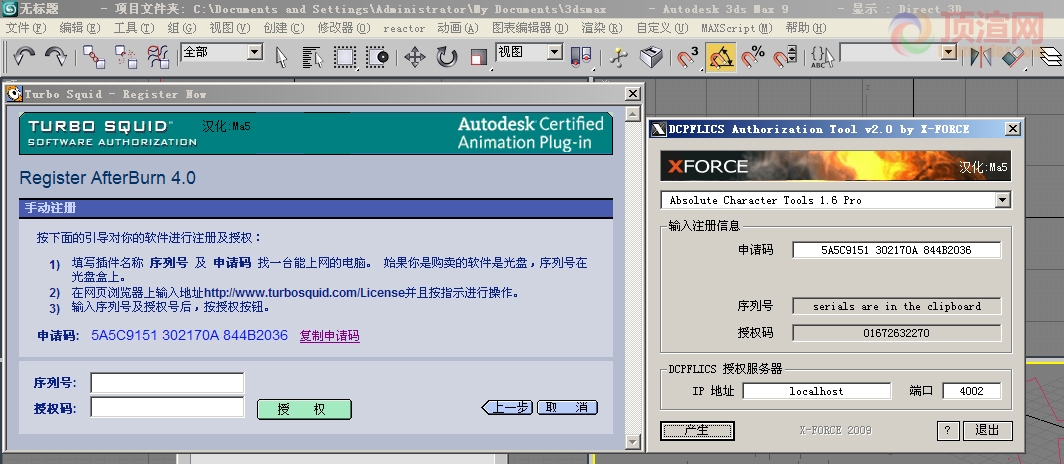1064x464 pixels.
Task: Toggle the highlighted Angle Snap
Action: (x=721, y=57)
